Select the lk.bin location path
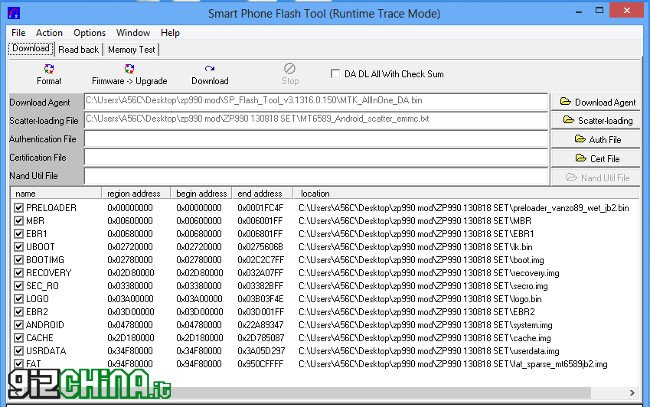650x407 pixels. [415, 247]
